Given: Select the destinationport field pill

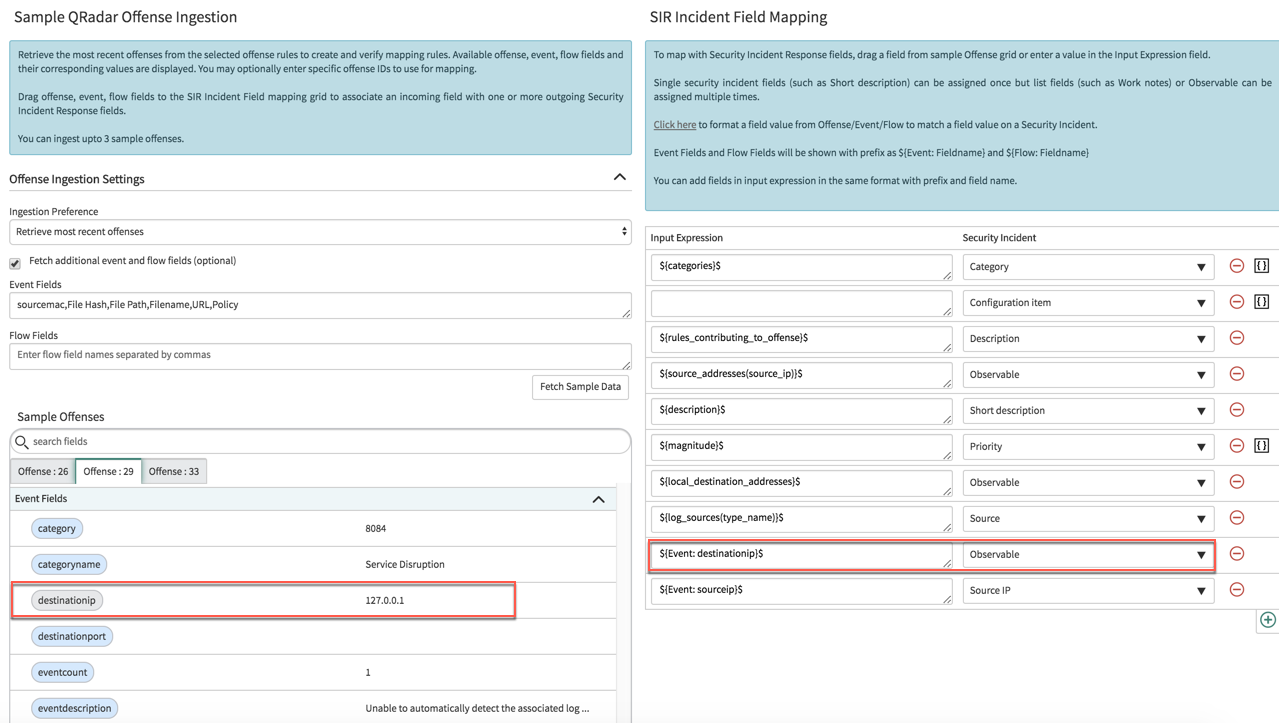Looking at the screenshot, I should tap(72, 636).
